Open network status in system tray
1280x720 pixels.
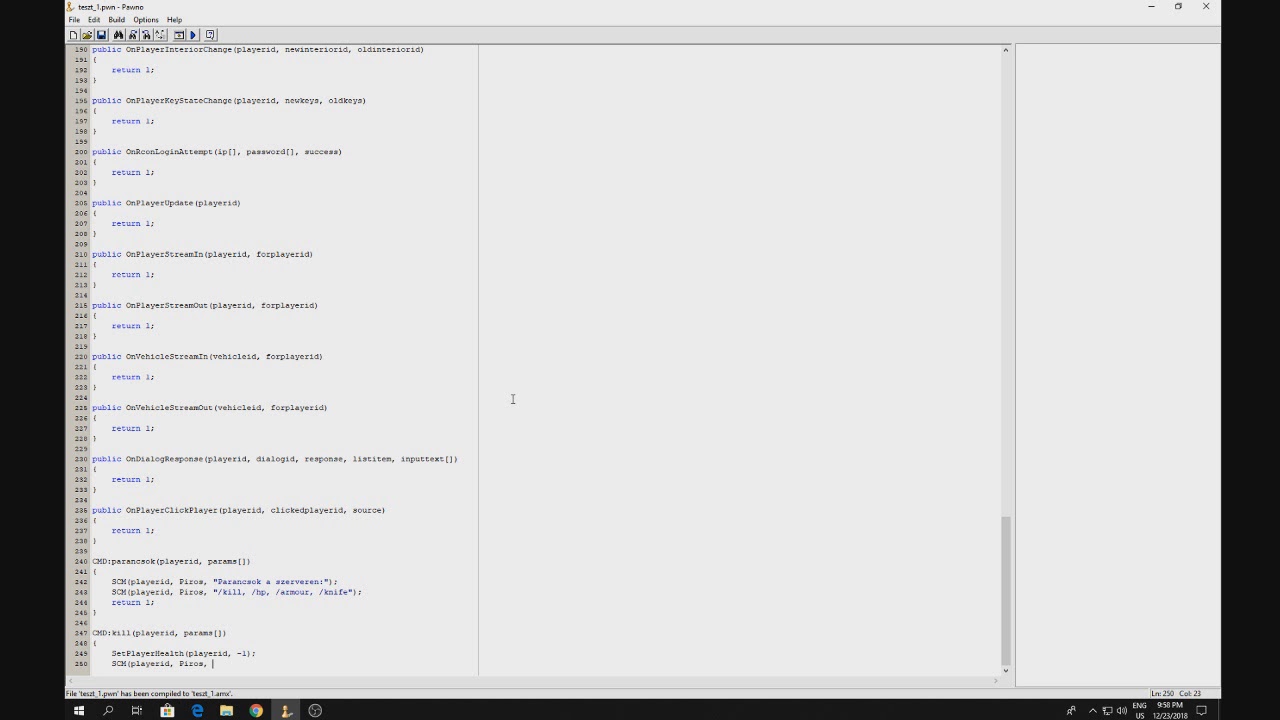pyautogui.click(x=1107, y=711)
